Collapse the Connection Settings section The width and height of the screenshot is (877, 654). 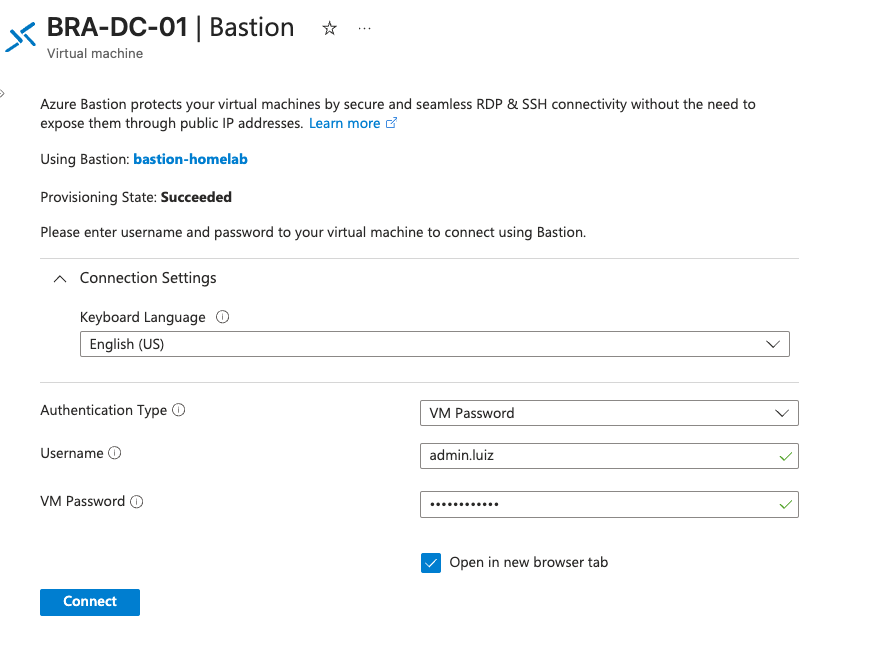coord(60,279)
